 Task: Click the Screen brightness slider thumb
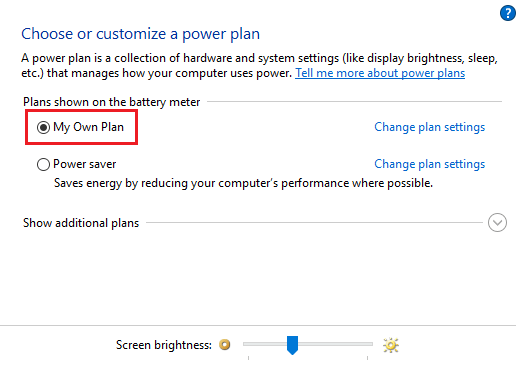tap(292, 345)
